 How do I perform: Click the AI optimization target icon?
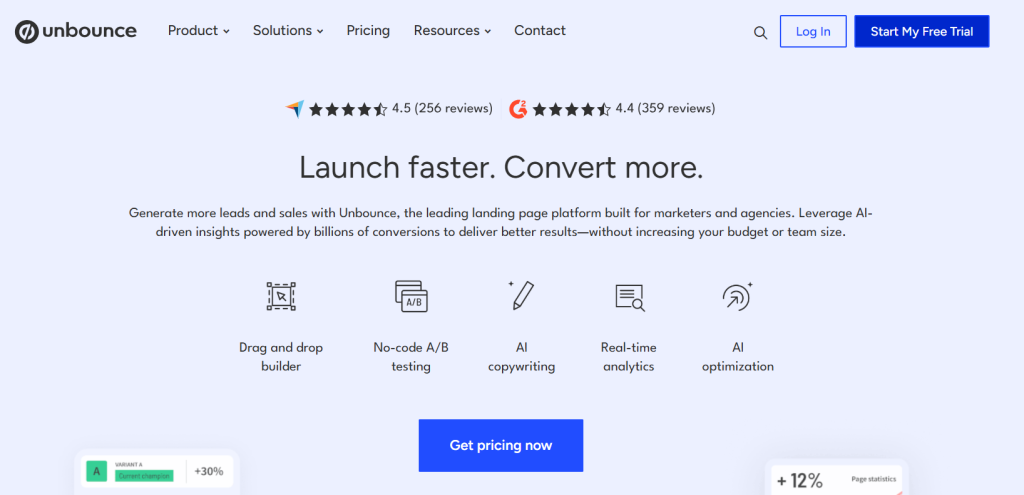coord(738,296)
